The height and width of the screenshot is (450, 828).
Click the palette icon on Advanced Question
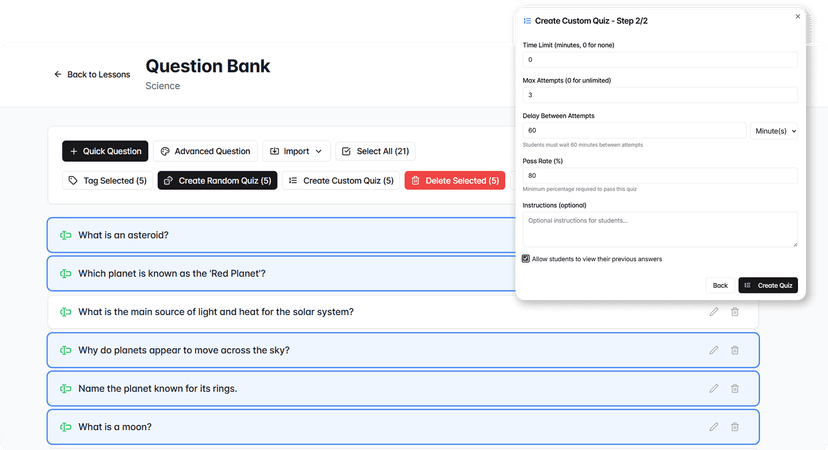(165, 151)
